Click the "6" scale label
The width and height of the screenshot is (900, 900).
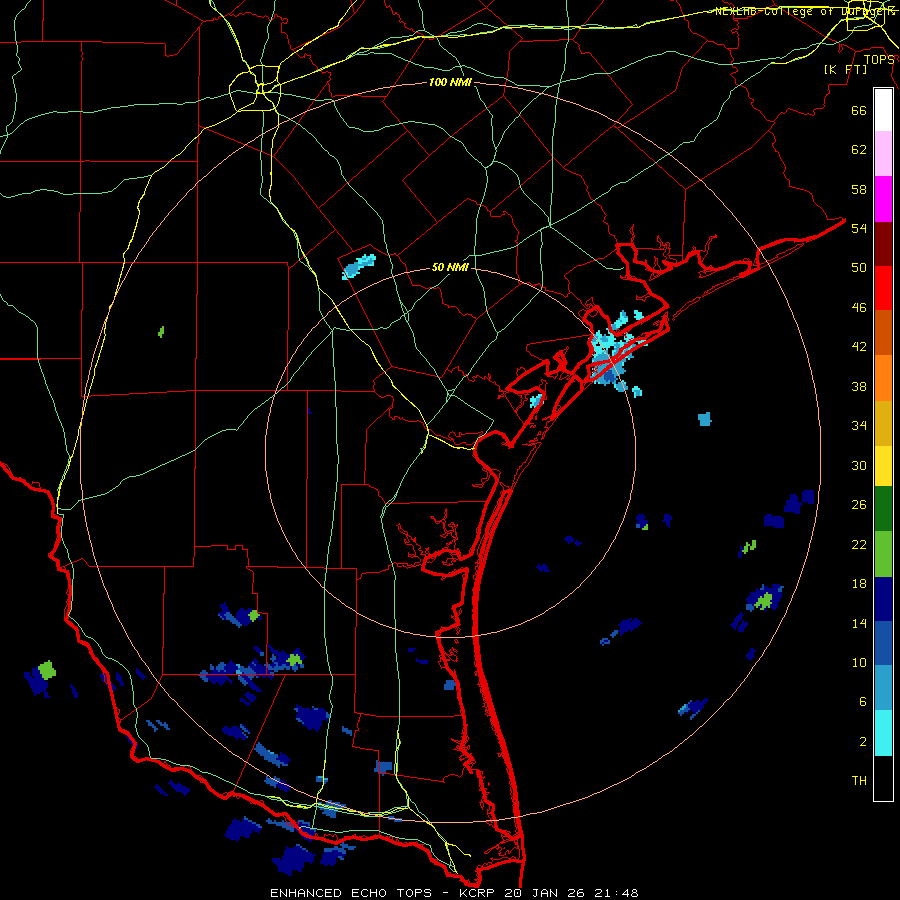click(863, 701)
